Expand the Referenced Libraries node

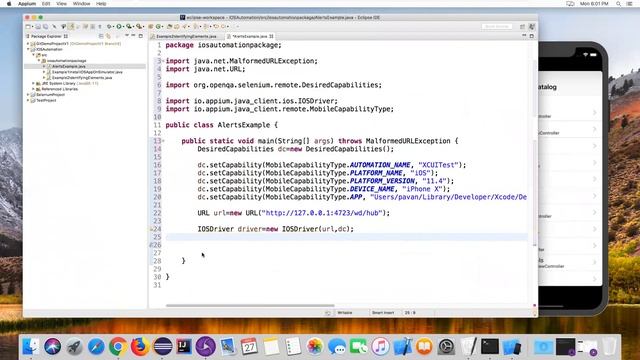coord(33,89)
